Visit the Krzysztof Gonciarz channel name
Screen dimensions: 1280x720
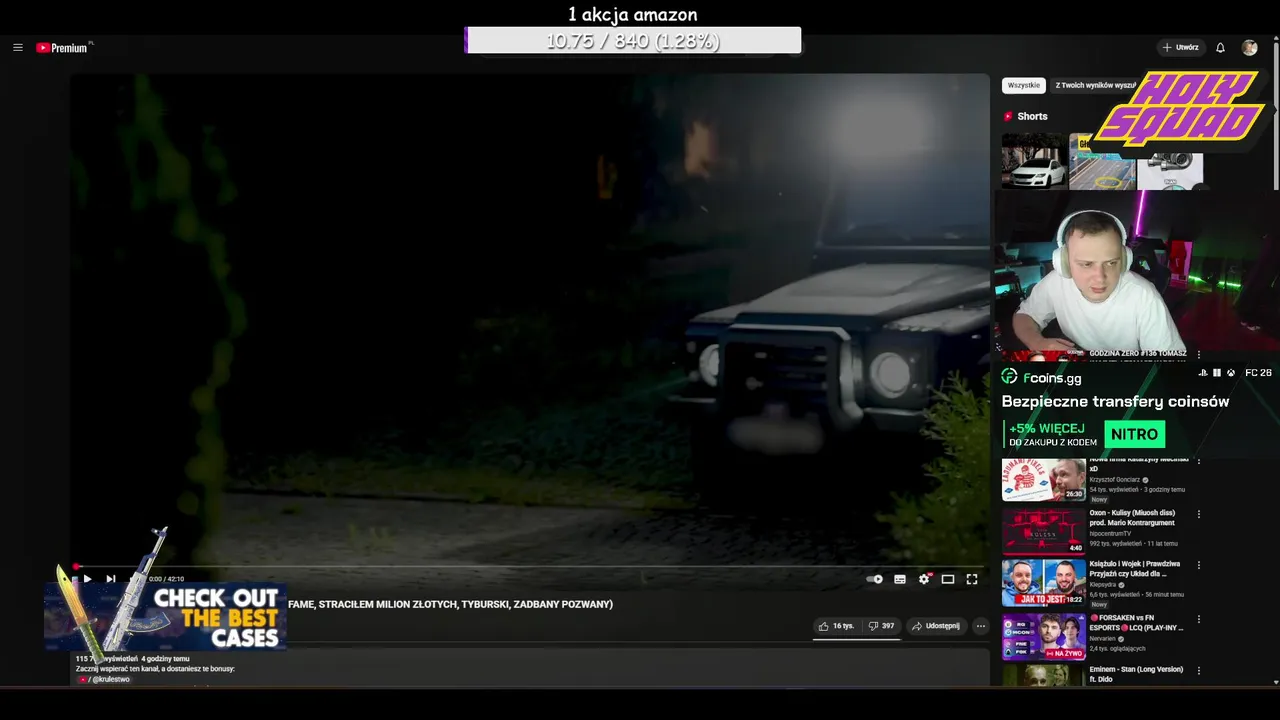pos(1115,480)
